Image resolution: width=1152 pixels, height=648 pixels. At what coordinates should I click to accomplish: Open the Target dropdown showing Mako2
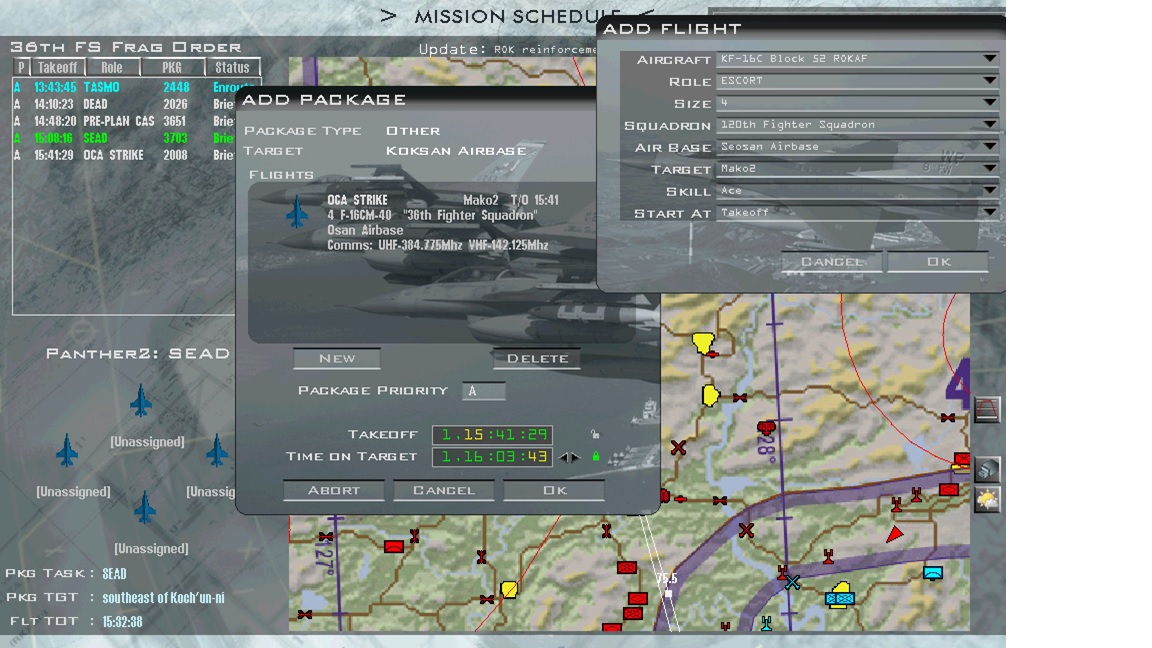(x=857, y=169)
